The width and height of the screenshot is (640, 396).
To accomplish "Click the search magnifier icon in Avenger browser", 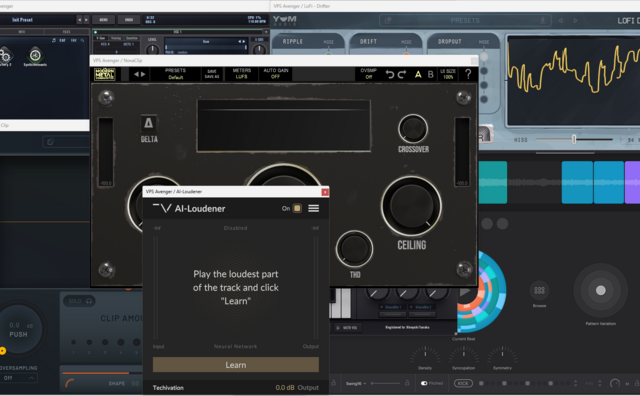I will tap(82, 40).
